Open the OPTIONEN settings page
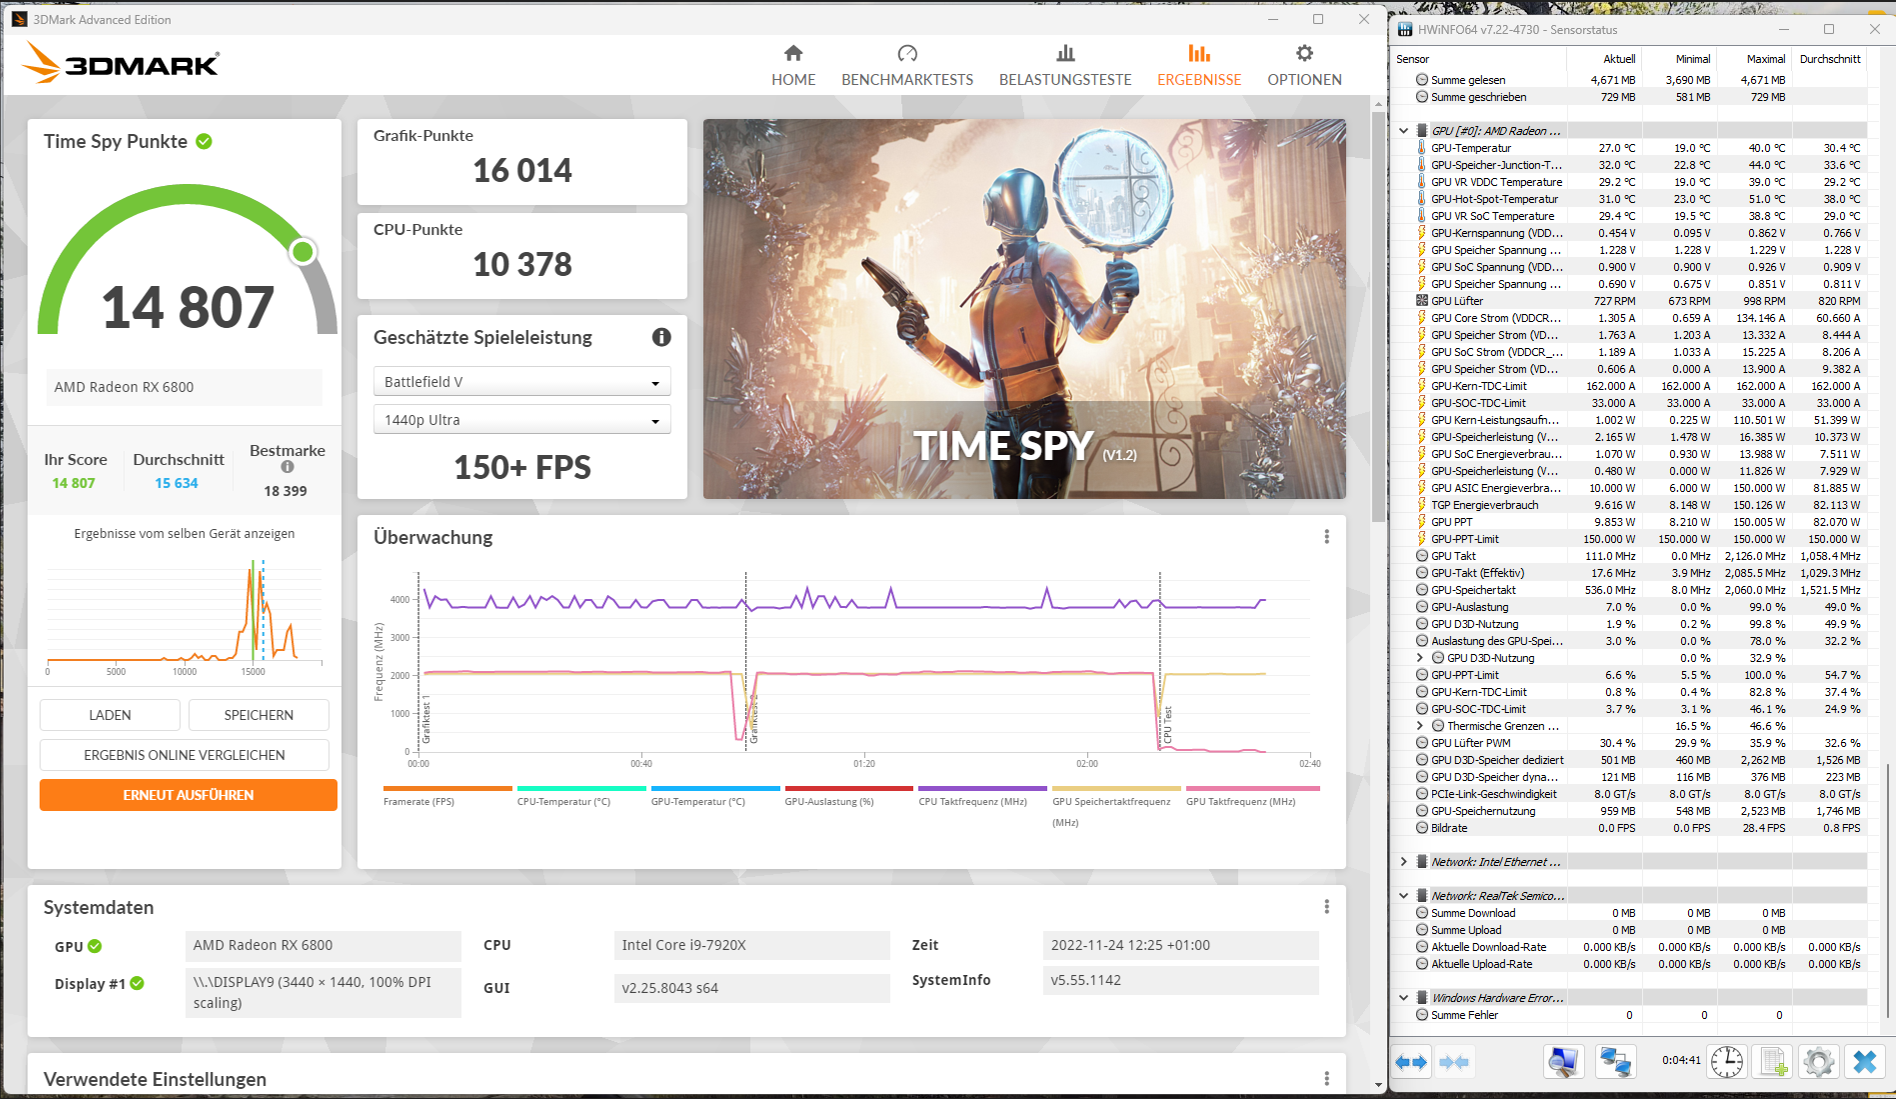Image resolution: width=1896 pixels, height=1099 pixels. 1304,66
